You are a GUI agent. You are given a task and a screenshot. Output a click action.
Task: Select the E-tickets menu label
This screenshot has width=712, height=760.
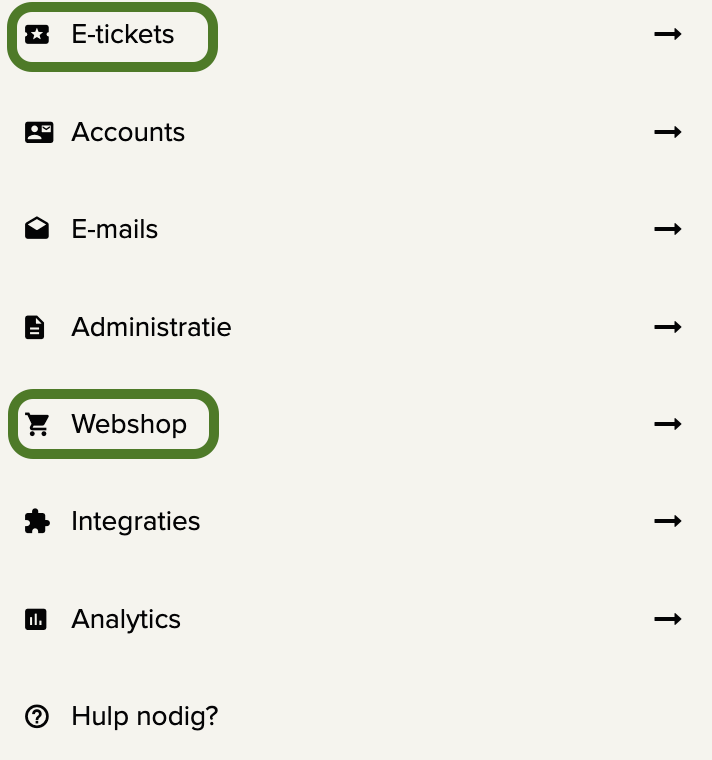(123, 34)
